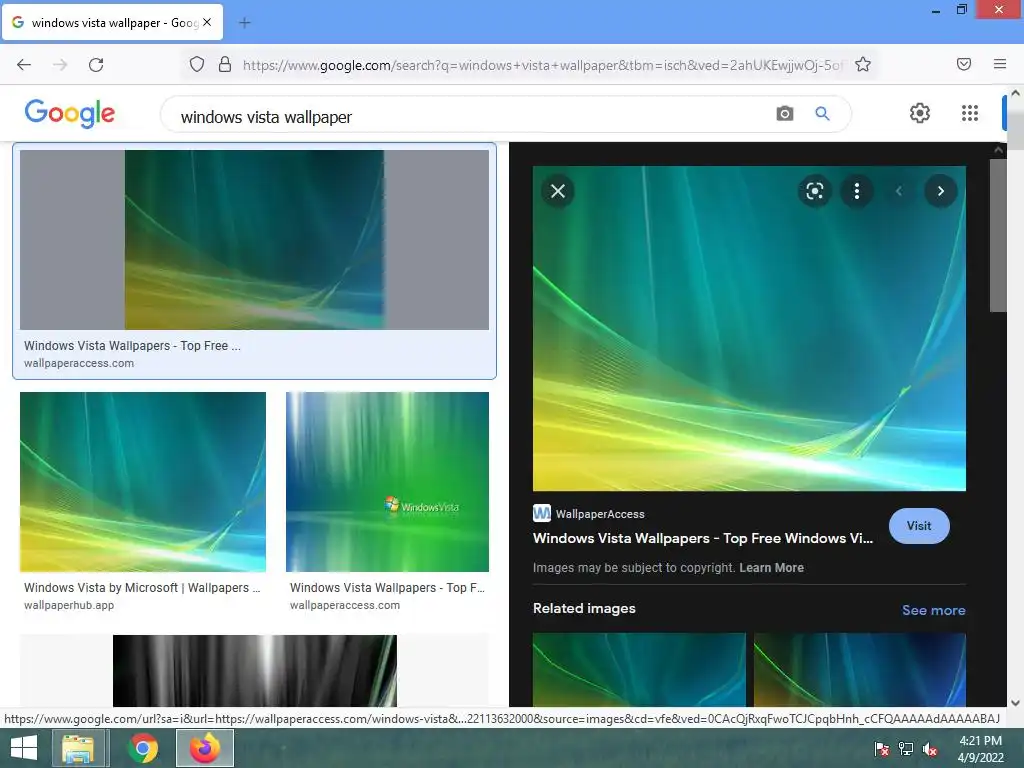Click the Visit button

pos(919,526)
